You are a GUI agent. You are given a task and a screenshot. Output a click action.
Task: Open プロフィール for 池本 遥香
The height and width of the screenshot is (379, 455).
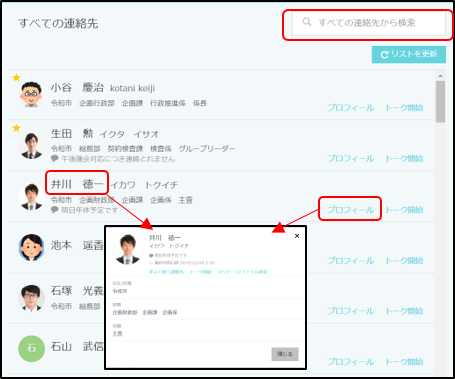(x=351, y=260)
